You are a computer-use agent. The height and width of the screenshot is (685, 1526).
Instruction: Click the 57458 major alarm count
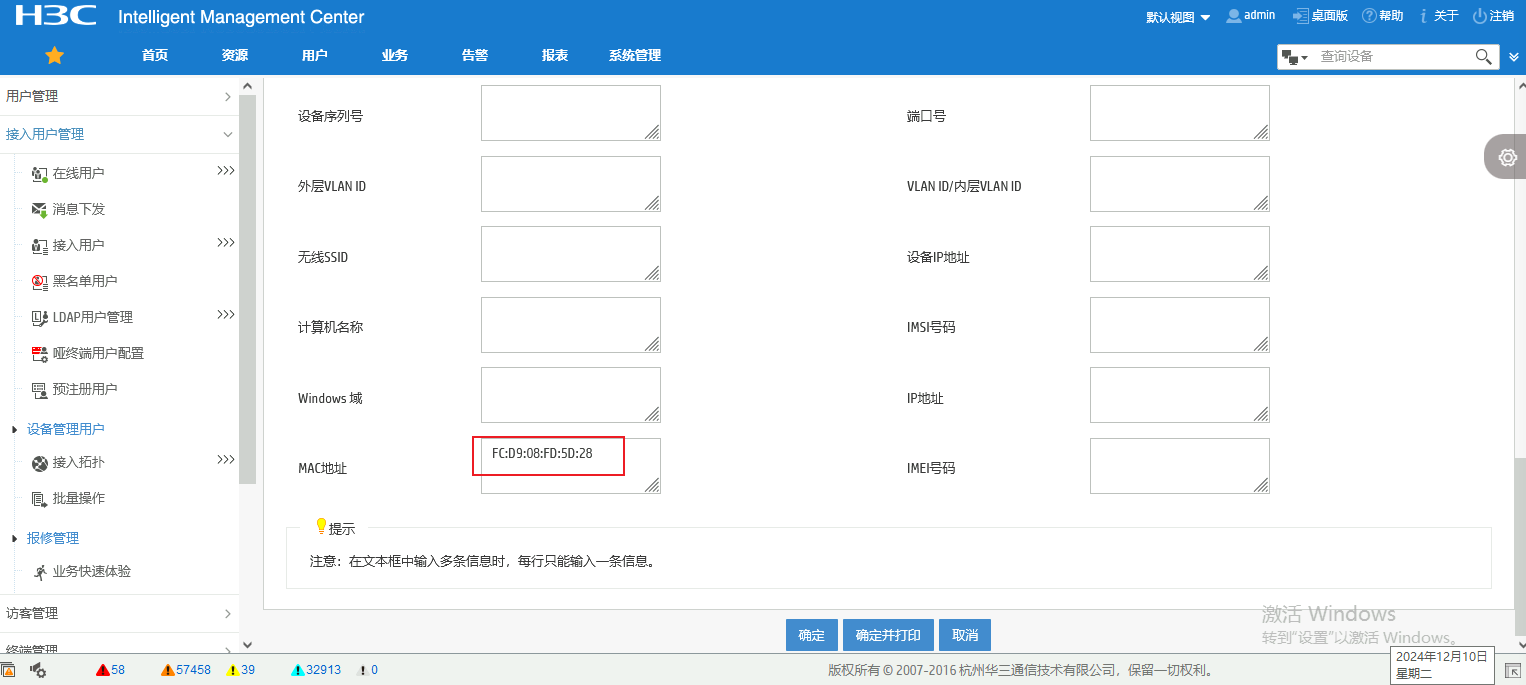click(193, 670)
